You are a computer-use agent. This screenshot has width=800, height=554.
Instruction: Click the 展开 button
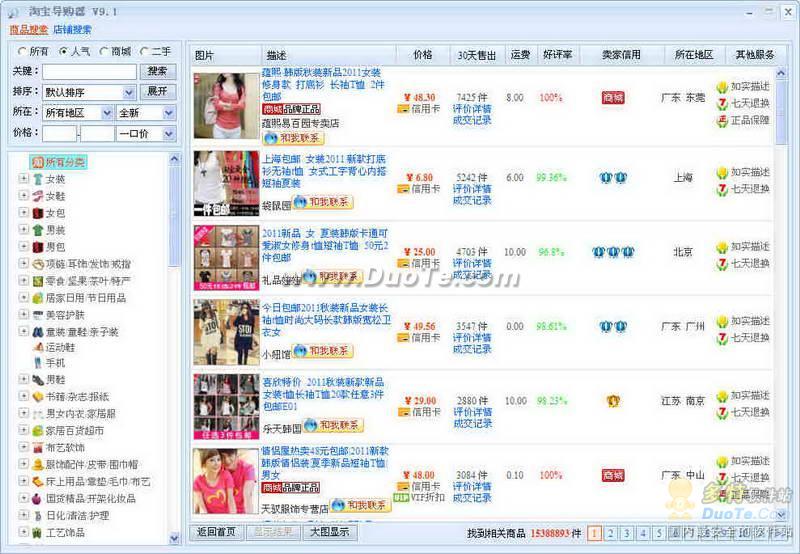point(158,91)
